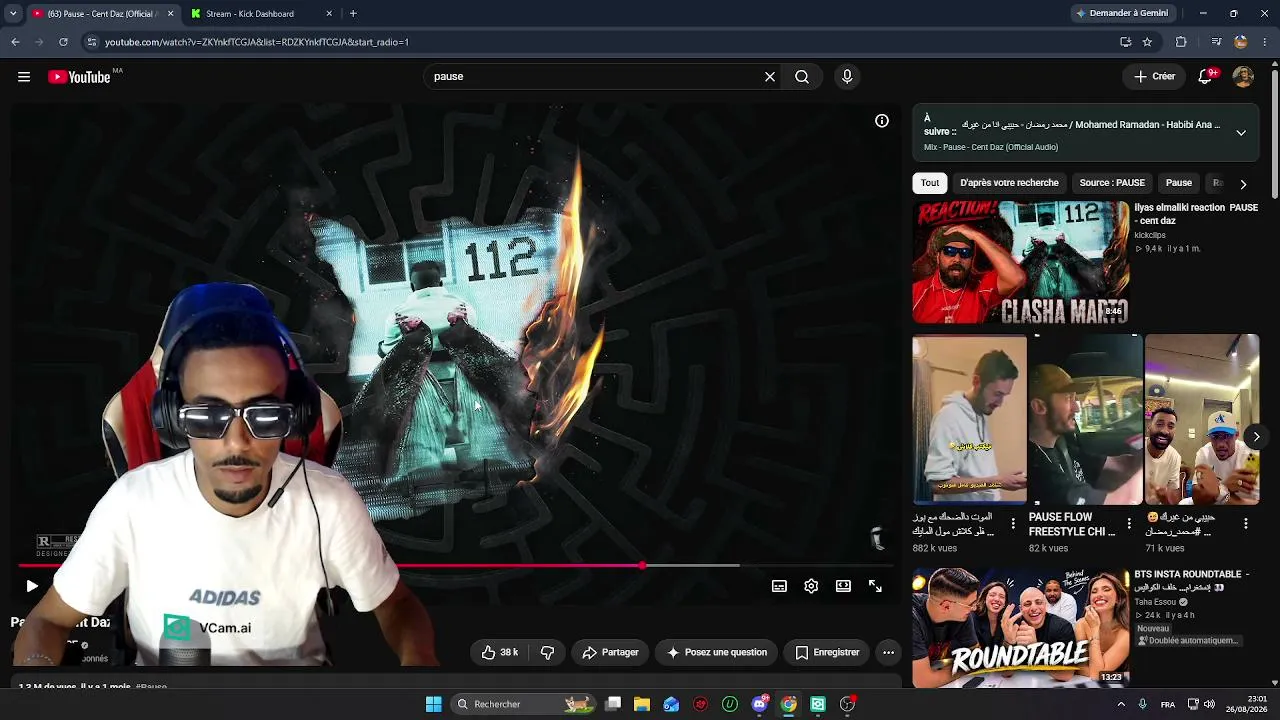
Task: Open options for the 882 k vues short
Action: [x=1013, y=523]
